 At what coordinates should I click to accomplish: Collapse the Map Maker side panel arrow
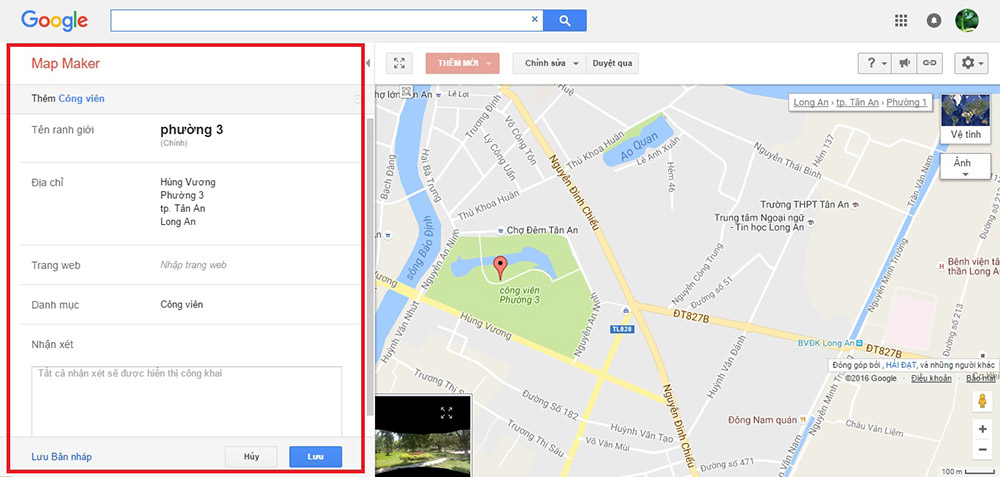point(368,63)
